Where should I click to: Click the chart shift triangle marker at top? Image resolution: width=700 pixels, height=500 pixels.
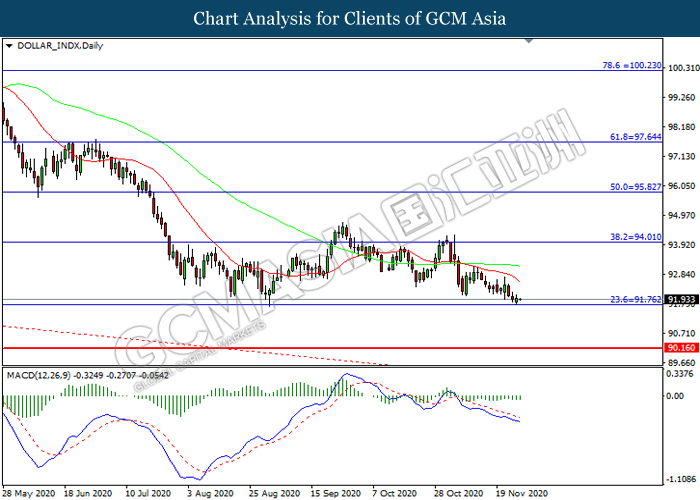tap(529, 41)
